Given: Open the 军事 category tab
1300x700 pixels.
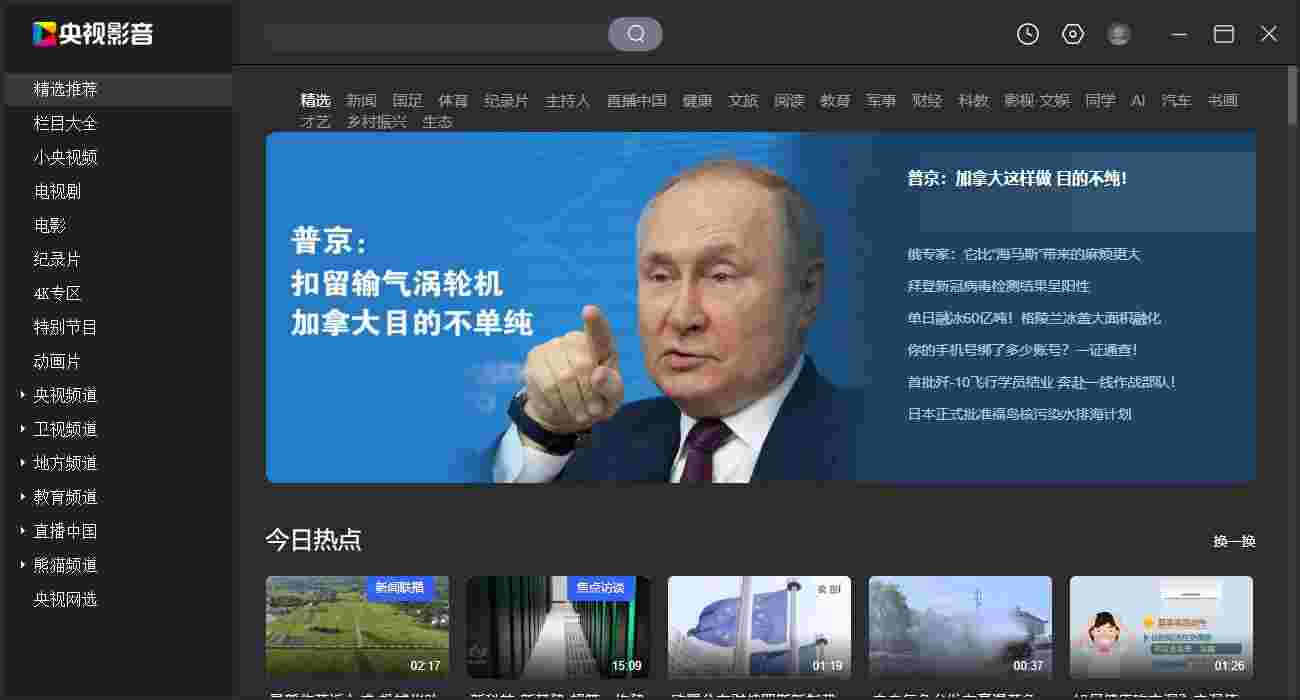Looking at the screenshot, I should (881, 100).
